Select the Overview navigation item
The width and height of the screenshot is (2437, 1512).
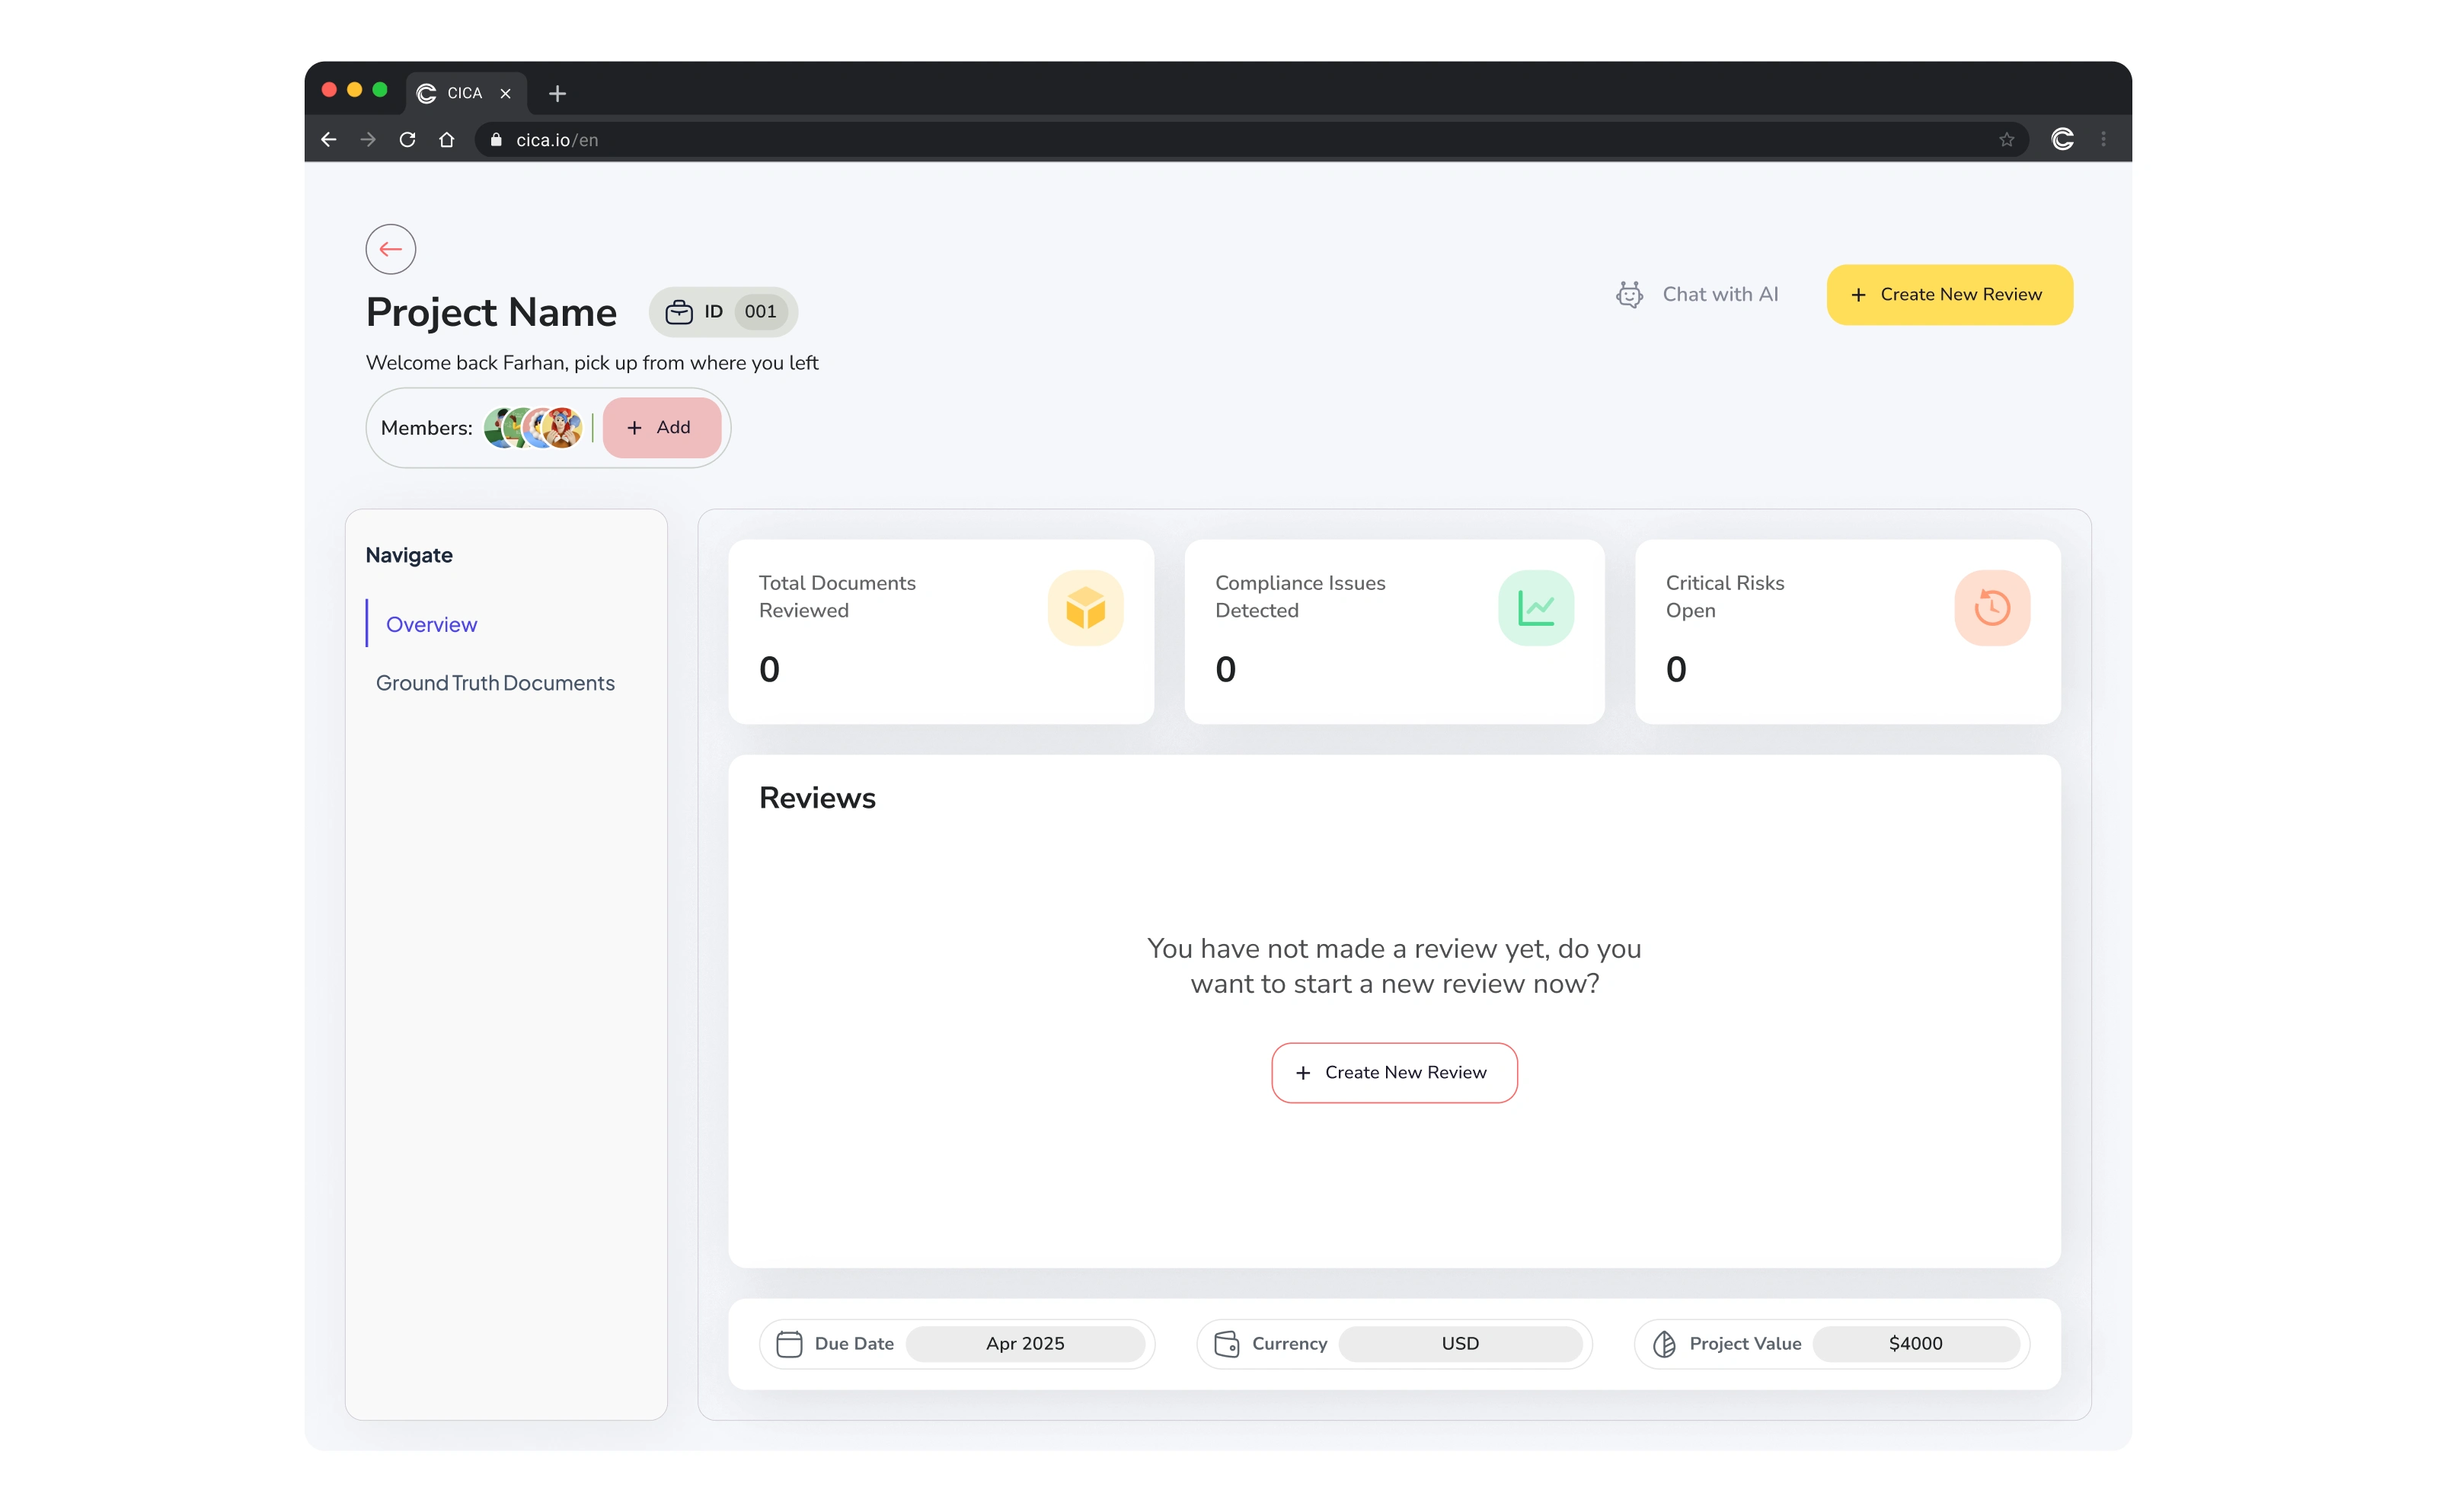pos(431,624)
